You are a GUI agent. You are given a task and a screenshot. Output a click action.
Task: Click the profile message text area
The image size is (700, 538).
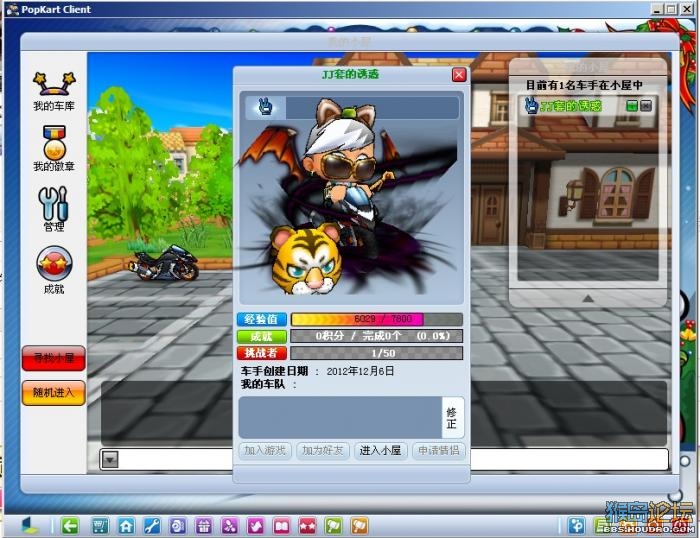tap(340, 417)
